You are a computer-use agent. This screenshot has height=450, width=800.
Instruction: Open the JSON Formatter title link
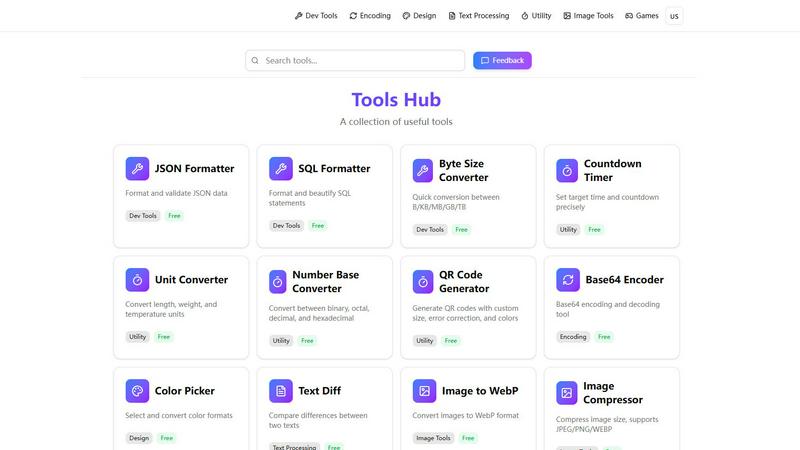(194, 168)
